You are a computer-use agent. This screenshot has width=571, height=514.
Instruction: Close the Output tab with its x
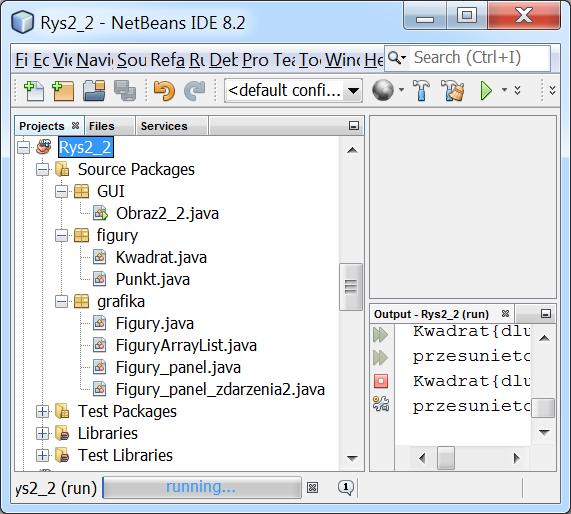point(505,314)
